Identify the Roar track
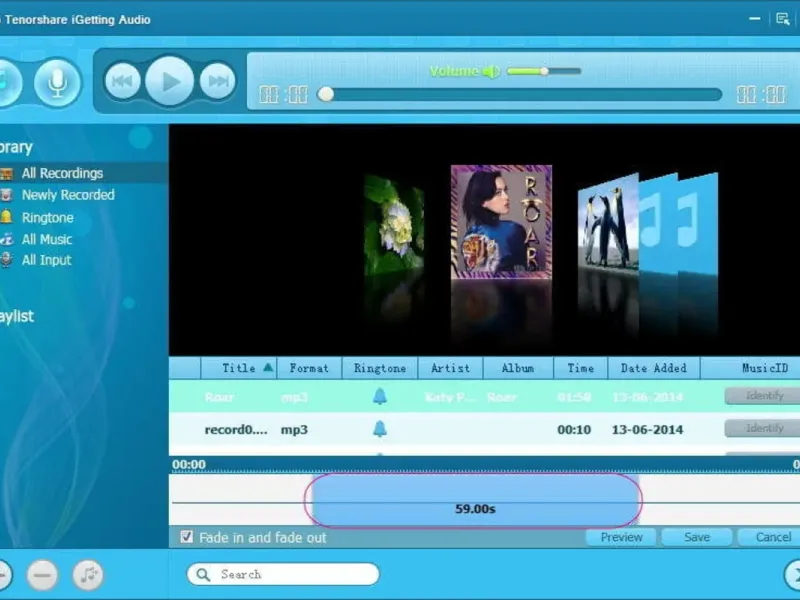Screen dimensions: 800x600 pos(763,396)
